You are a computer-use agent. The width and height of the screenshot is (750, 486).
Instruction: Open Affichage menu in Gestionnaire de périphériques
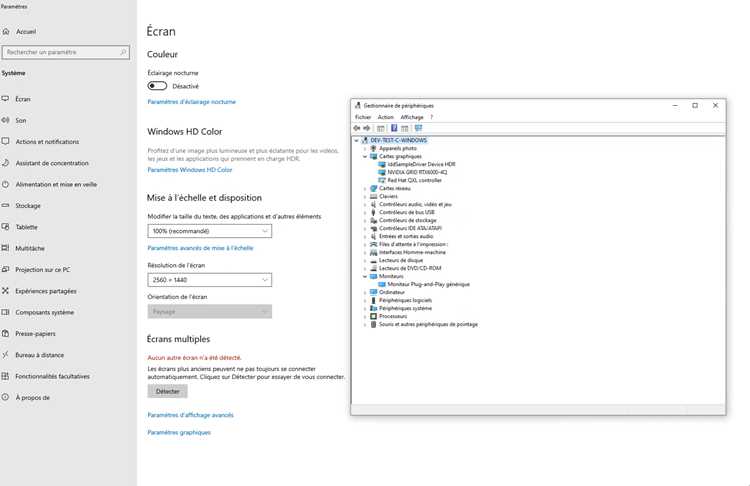coord(412,117)
